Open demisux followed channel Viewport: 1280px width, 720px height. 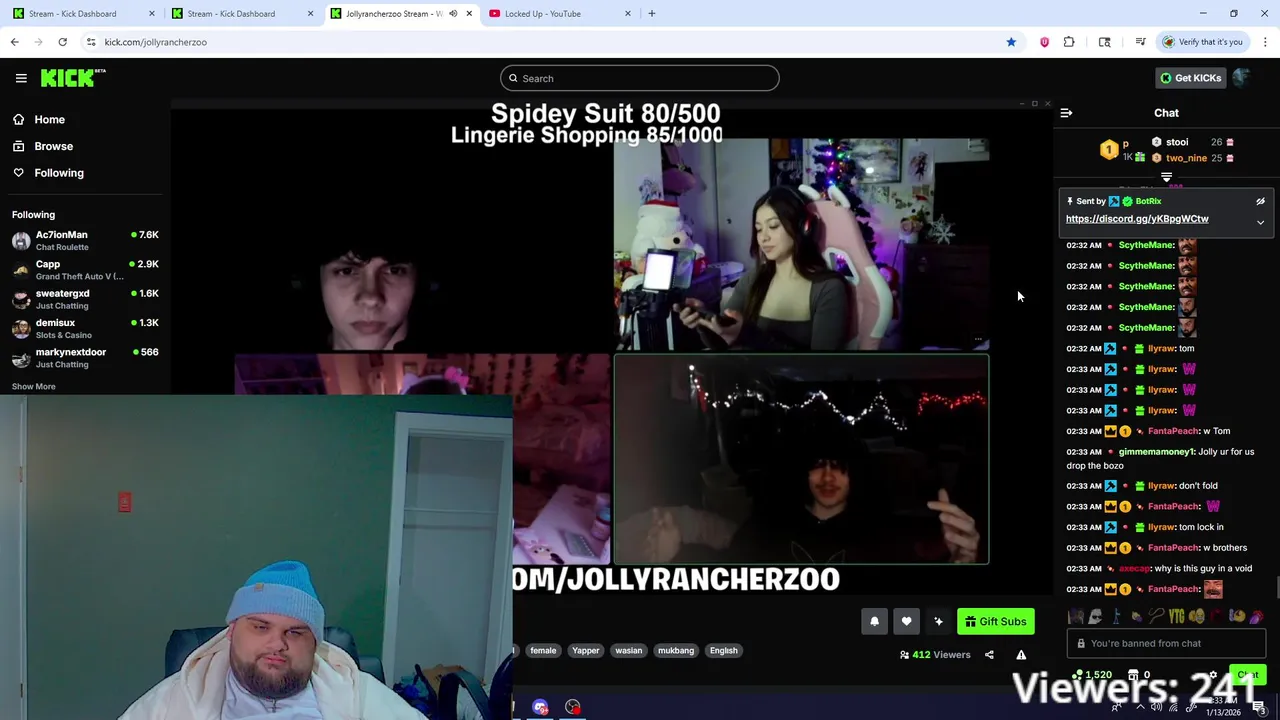85,328
